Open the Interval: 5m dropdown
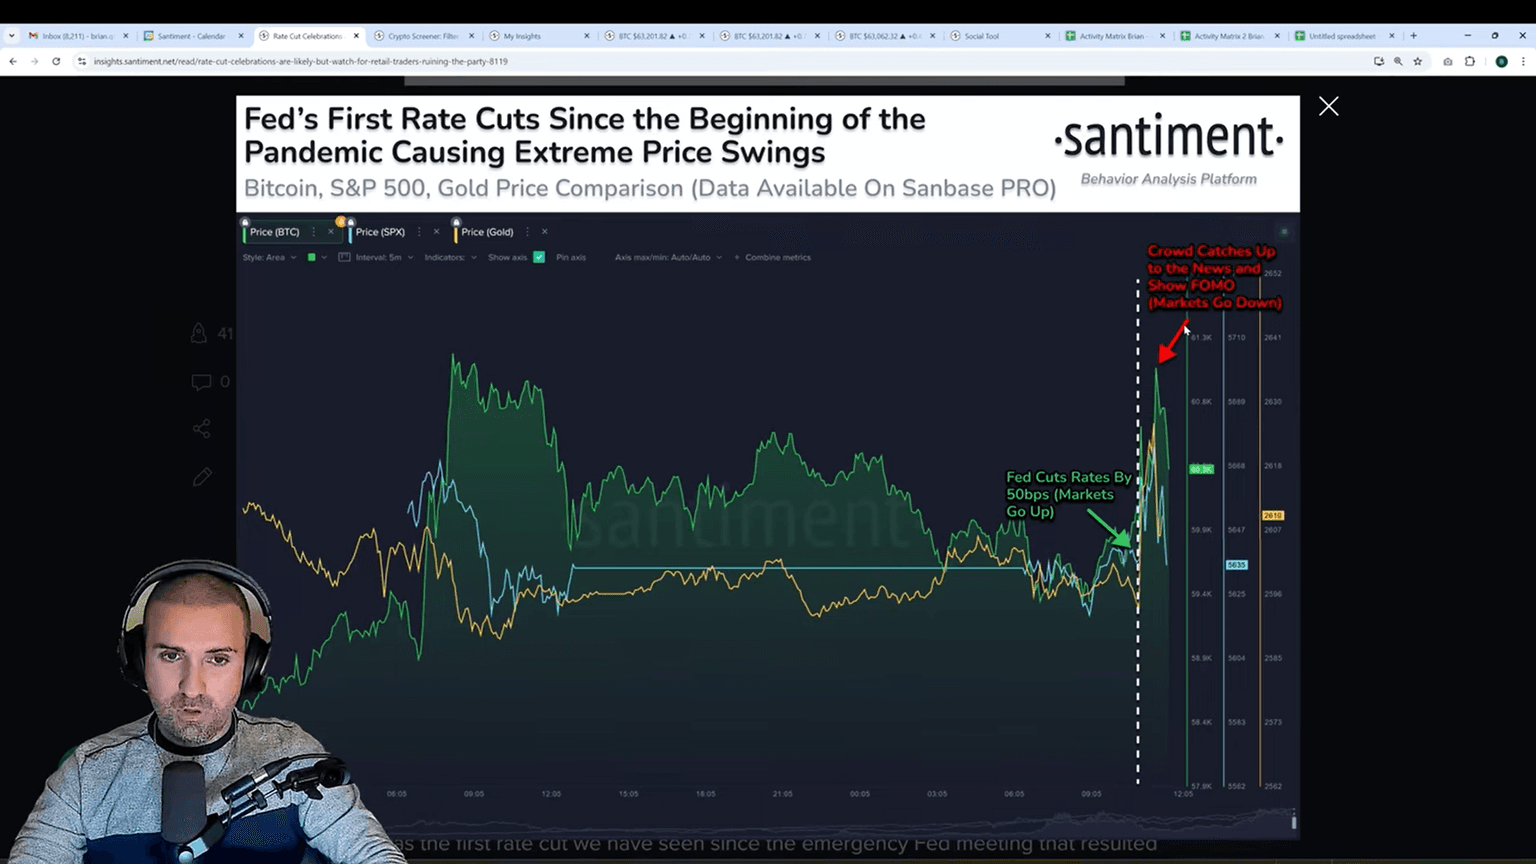 pos(380,257)
